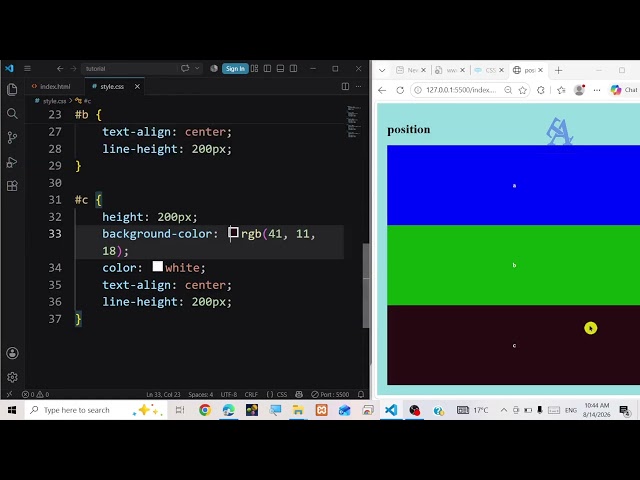The width and height of the screenshot is (640, 480).
Task: Close the position browser tab
Action: click(x=540, y=70)
